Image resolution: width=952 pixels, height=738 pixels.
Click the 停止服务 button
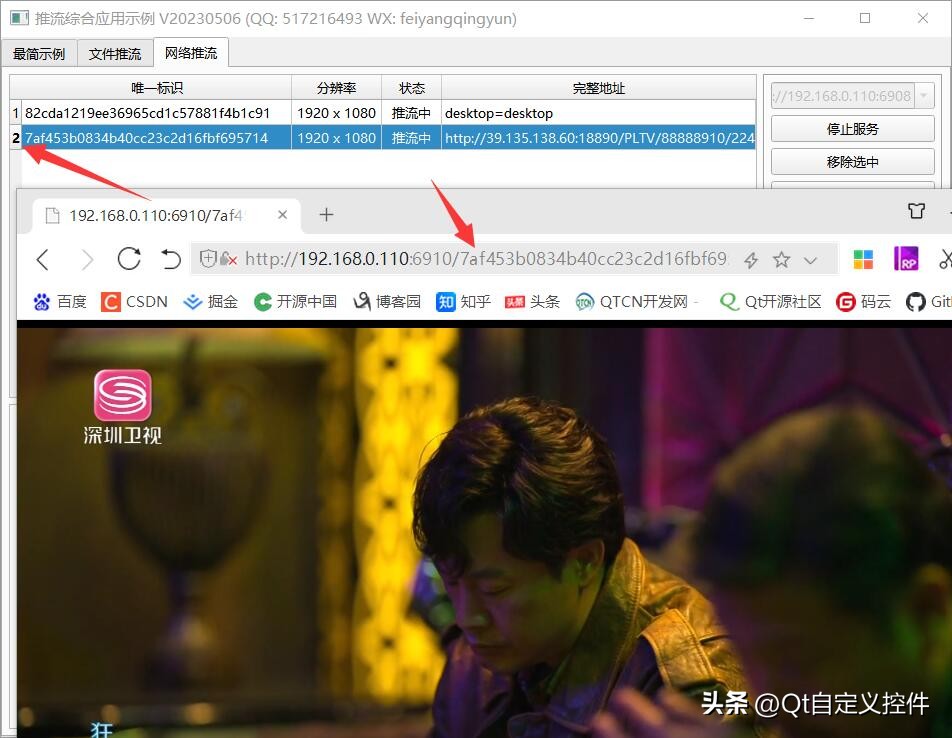tap(851, 129)
